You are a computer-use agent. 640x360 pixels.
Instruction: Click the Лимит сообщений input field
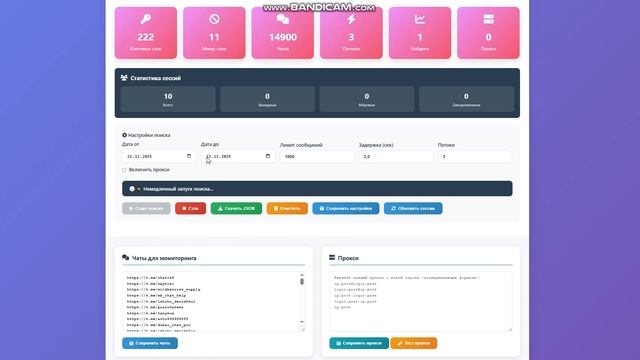click(x=317, y=156)
